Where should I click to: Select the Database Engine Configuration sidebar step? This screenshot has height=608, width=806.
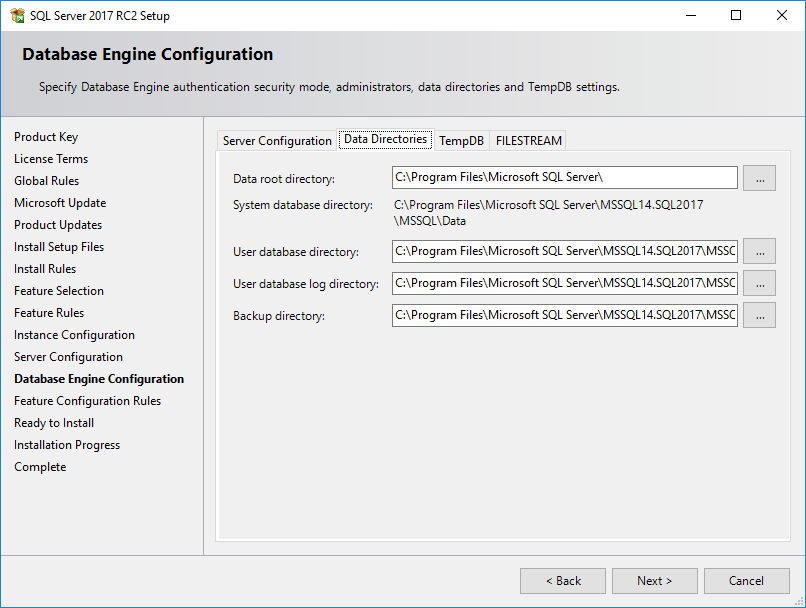coord(99,379)
